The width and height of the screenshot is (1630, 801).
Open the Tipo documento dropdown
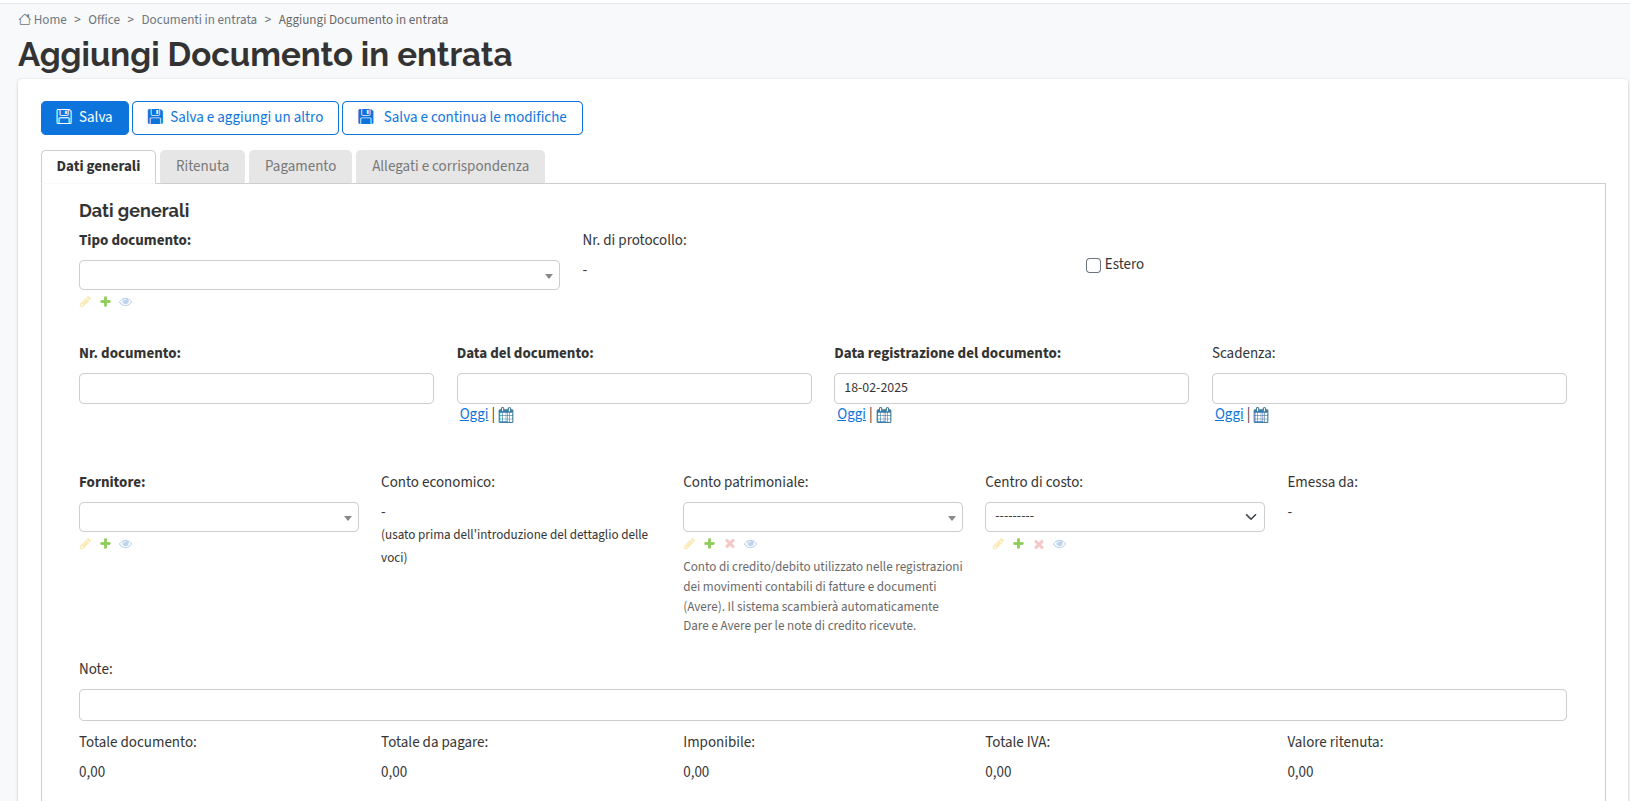(x=319, y=275)
